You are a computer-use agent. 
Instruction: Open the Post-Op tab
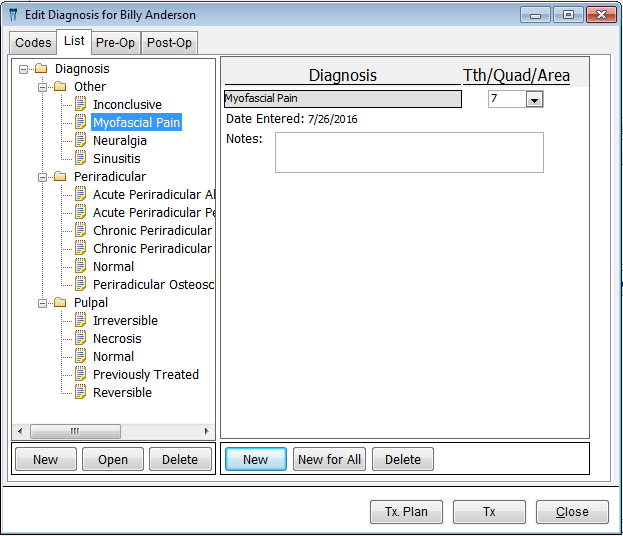click(168, 43)
